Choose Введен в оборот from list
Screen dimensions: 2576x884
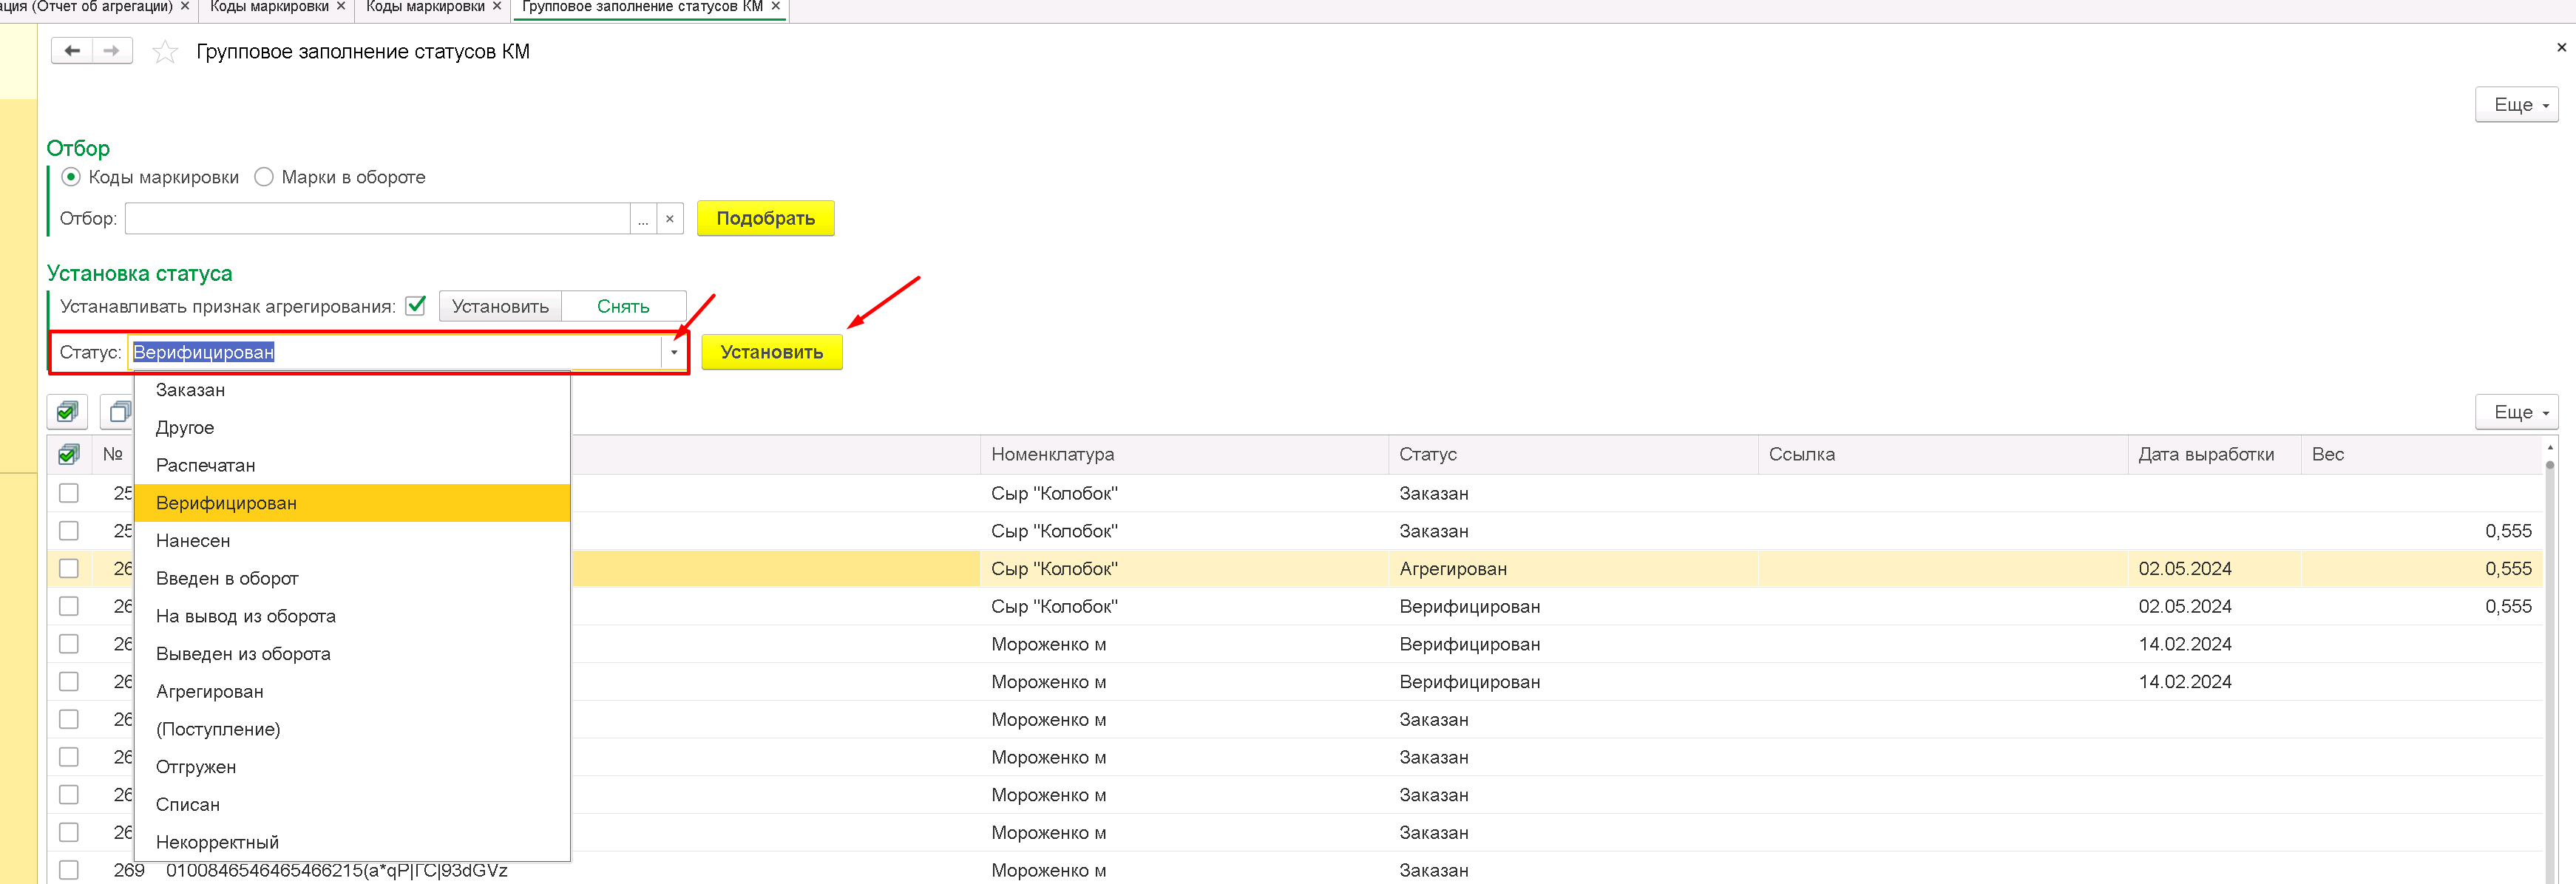pos(227,579)
